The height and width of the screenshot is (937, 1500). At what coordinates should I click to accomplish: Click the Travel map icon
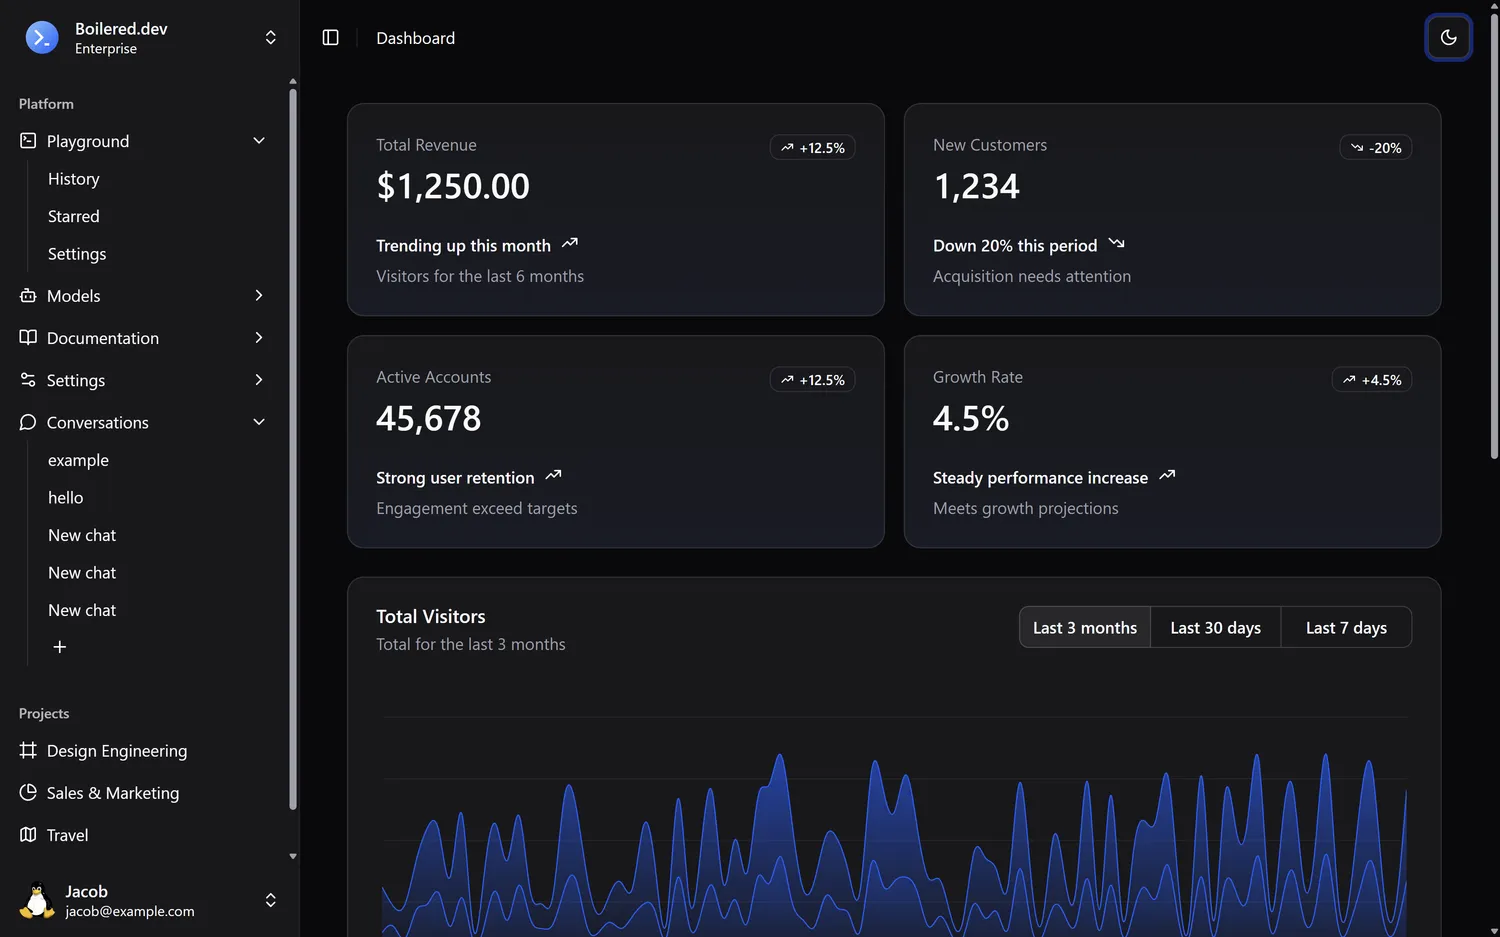point(28,835)
